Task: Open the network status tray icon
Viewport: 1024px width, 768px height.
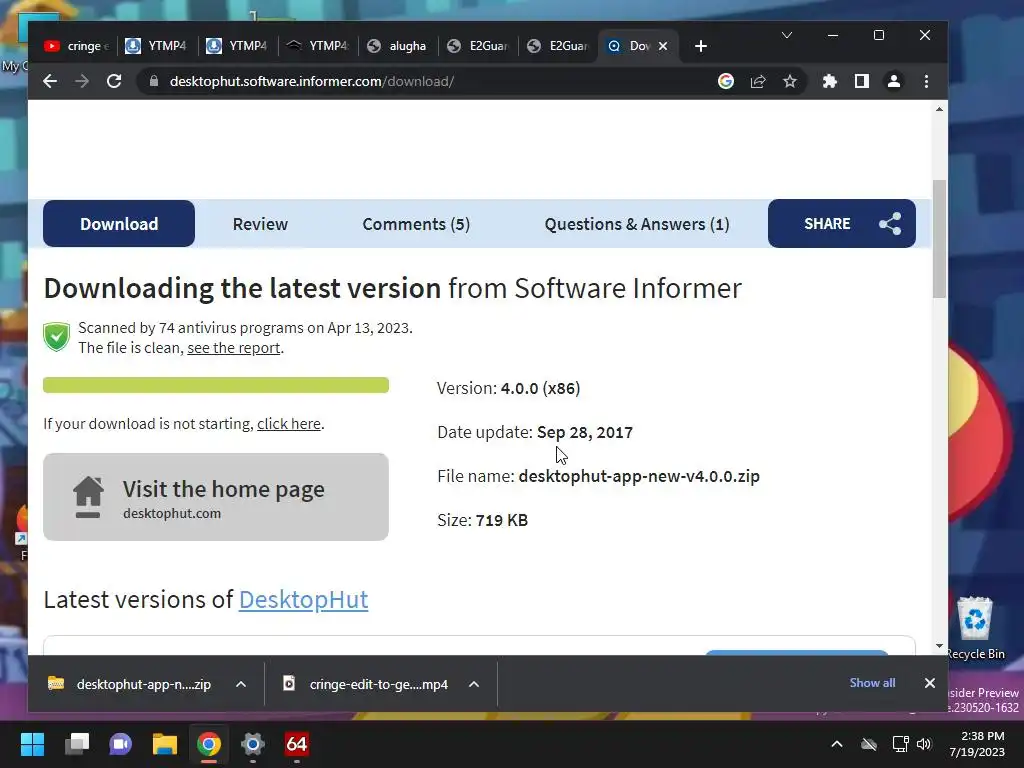Action: pyautogui.click(x=901, y=744)
